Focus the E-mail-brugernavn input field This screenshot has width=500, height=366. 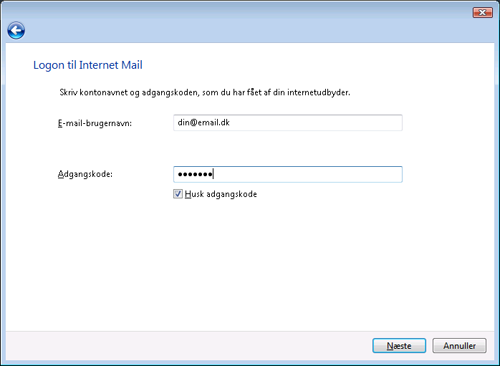pos(288,123)
